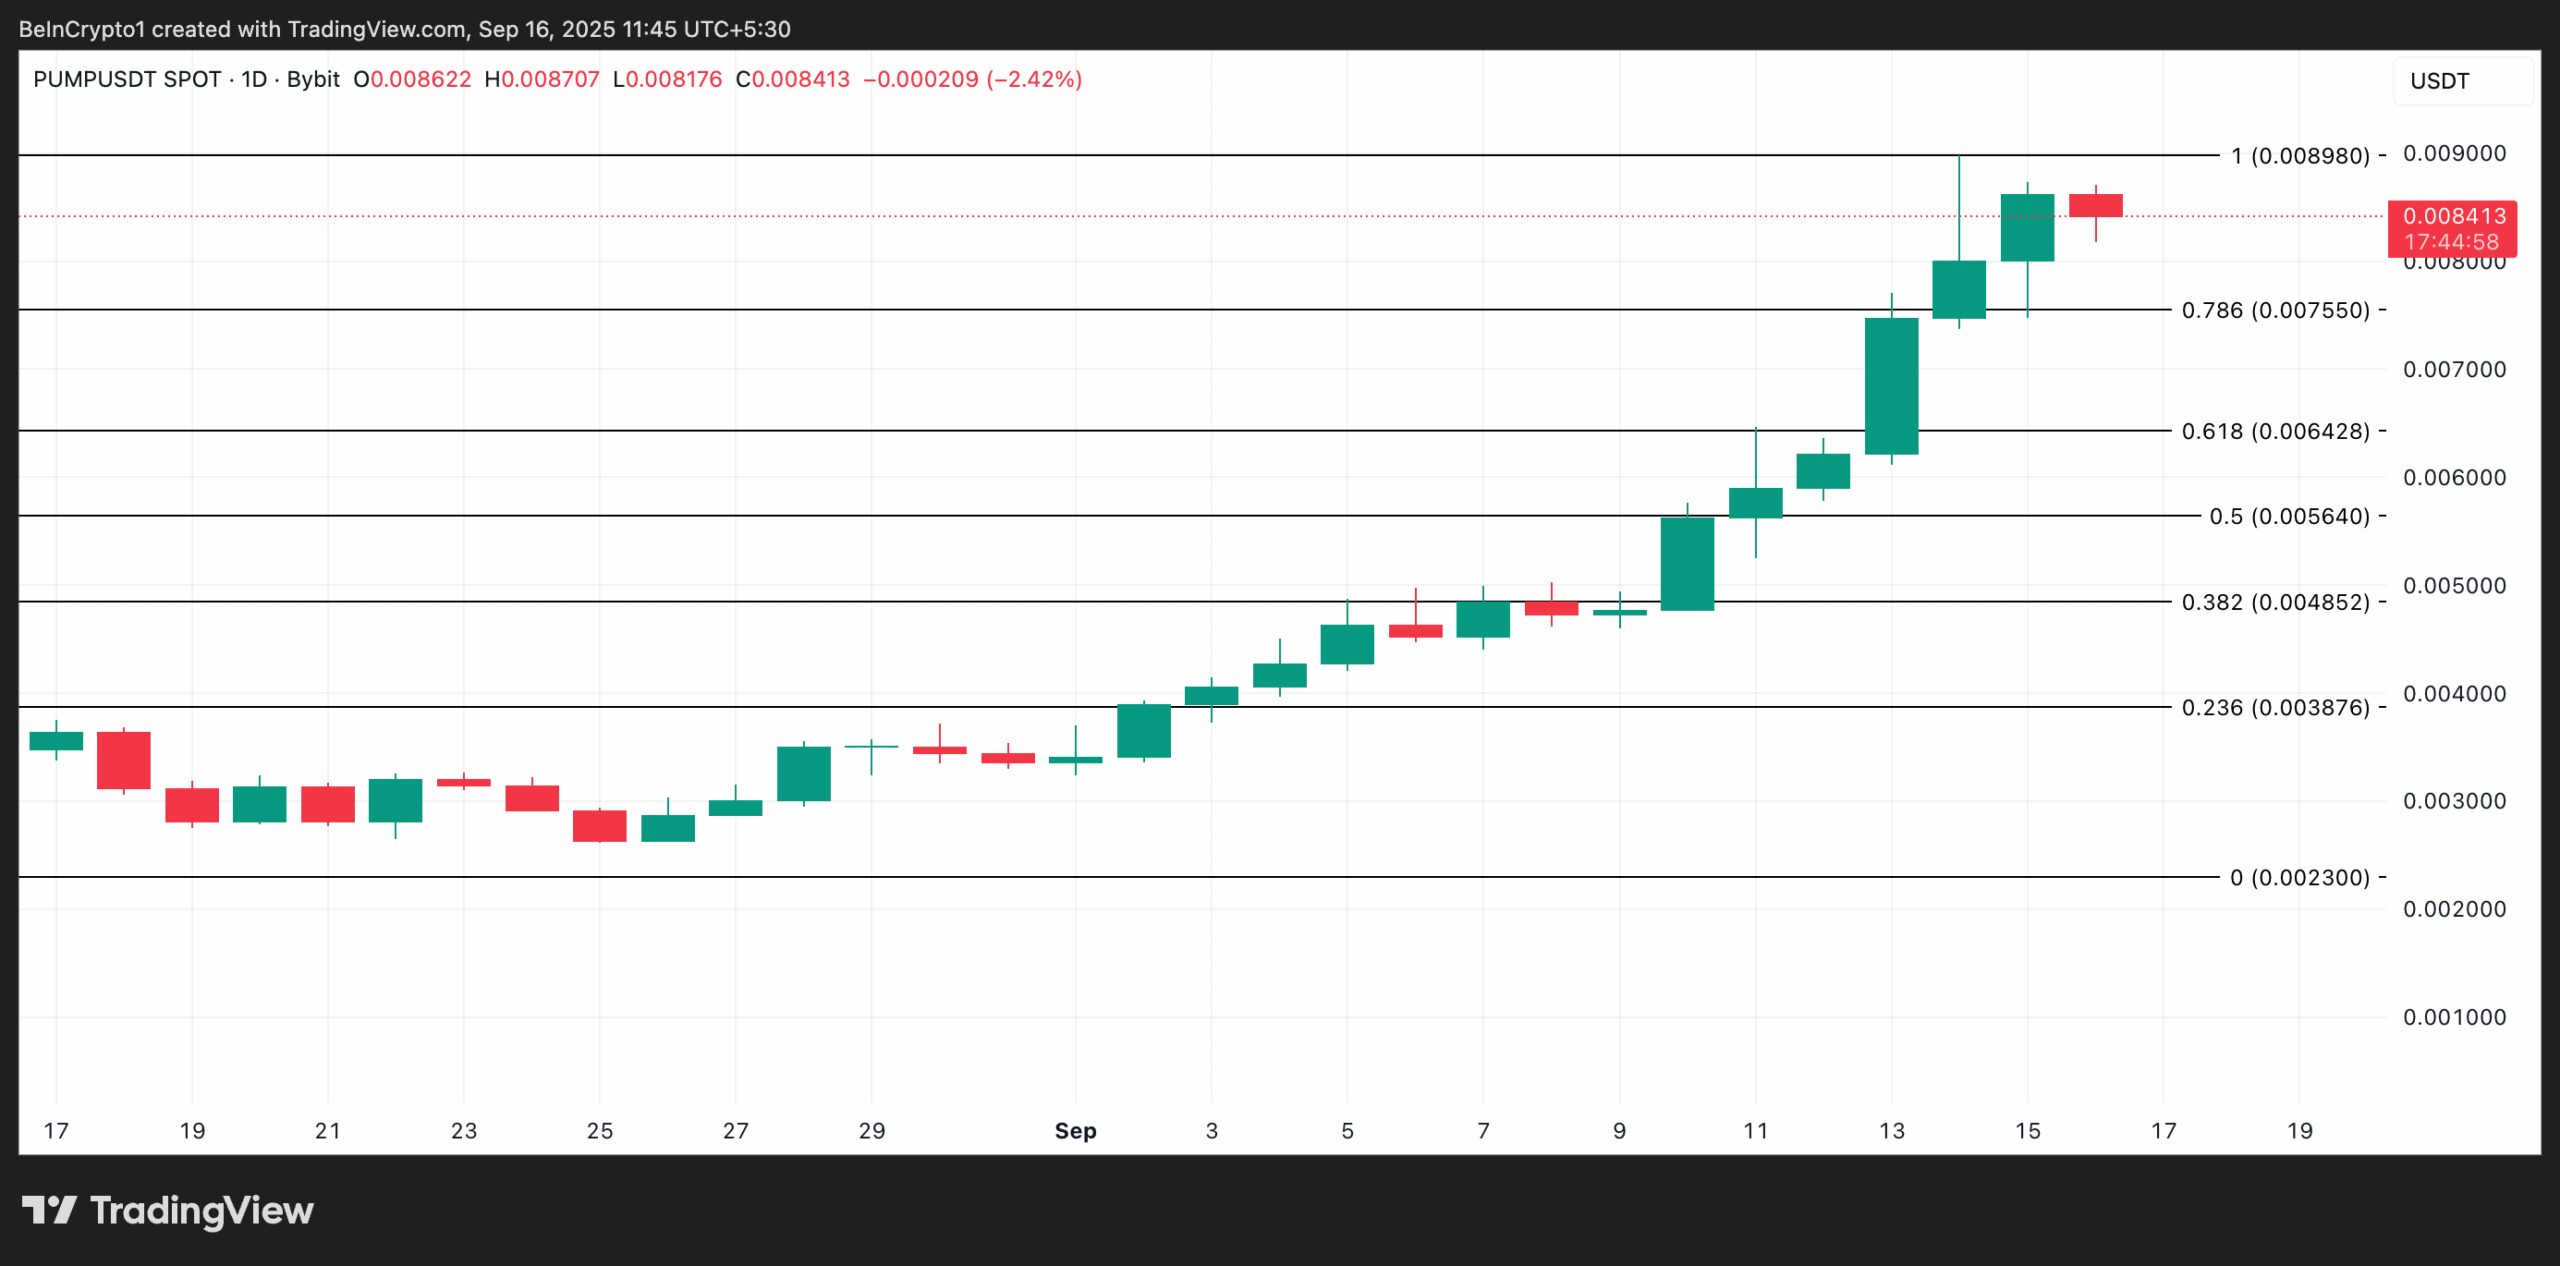Click the Sep label on time axis
2560x1266 pixels.
pos(1075,1131)
